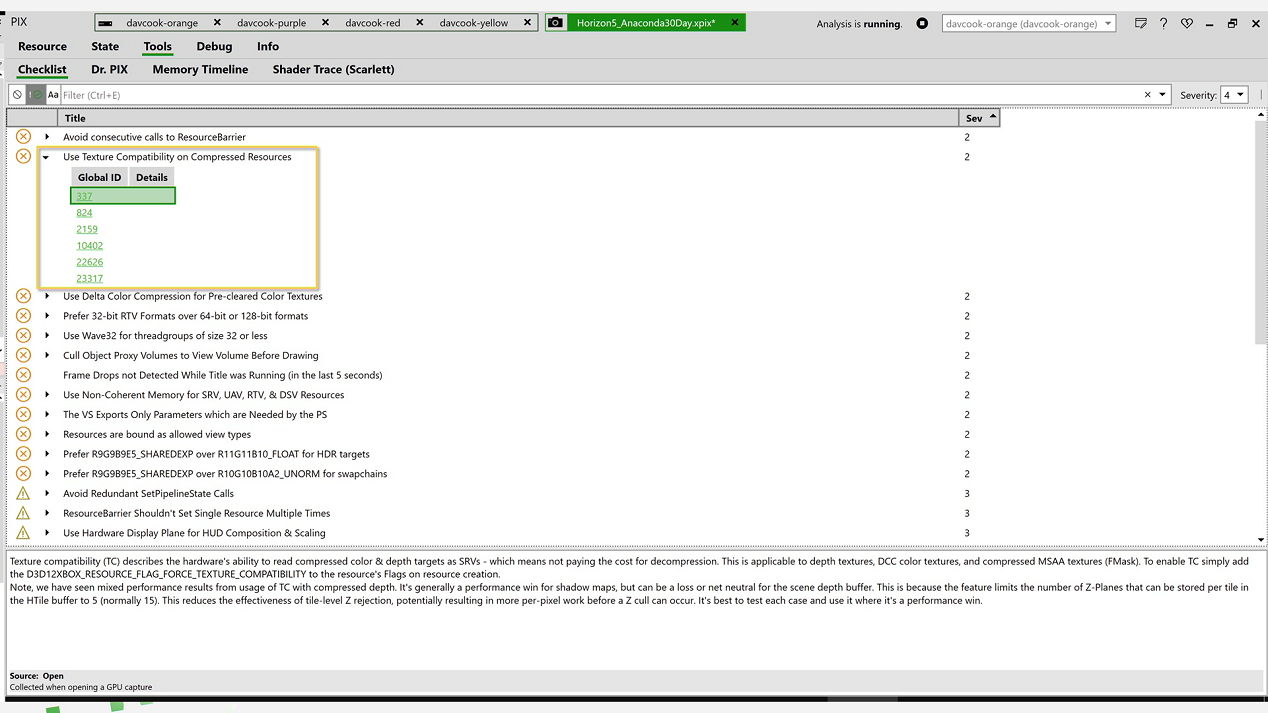Open the Severity level dropdown
1268x713 pixels.
click(x=1234, y=95)
